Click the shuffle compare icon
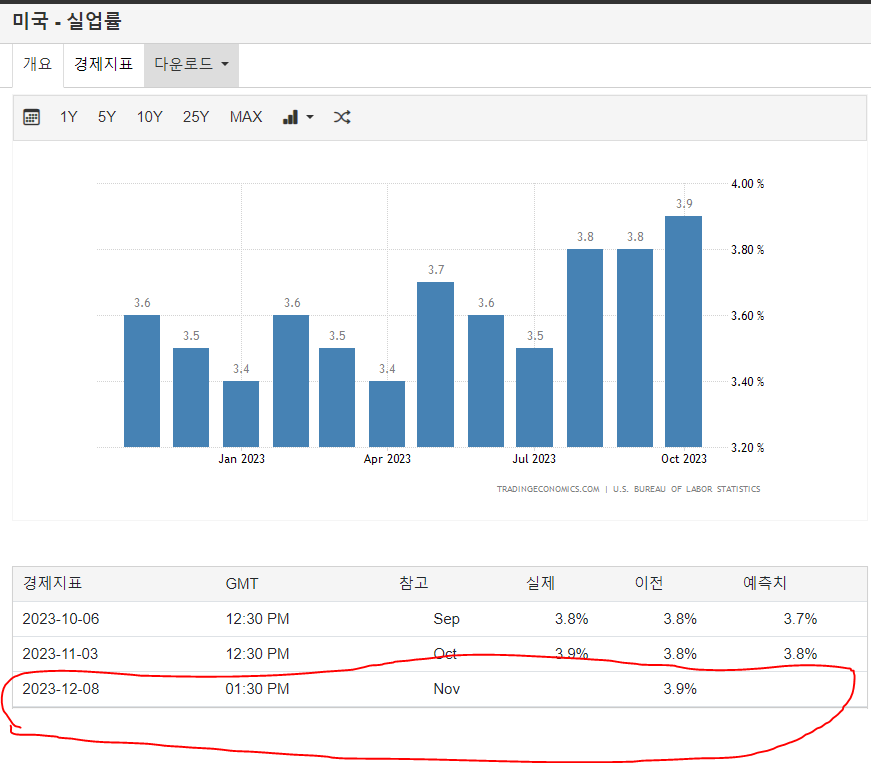The width and height of the screenshot is (871, 763). [342, 117]
